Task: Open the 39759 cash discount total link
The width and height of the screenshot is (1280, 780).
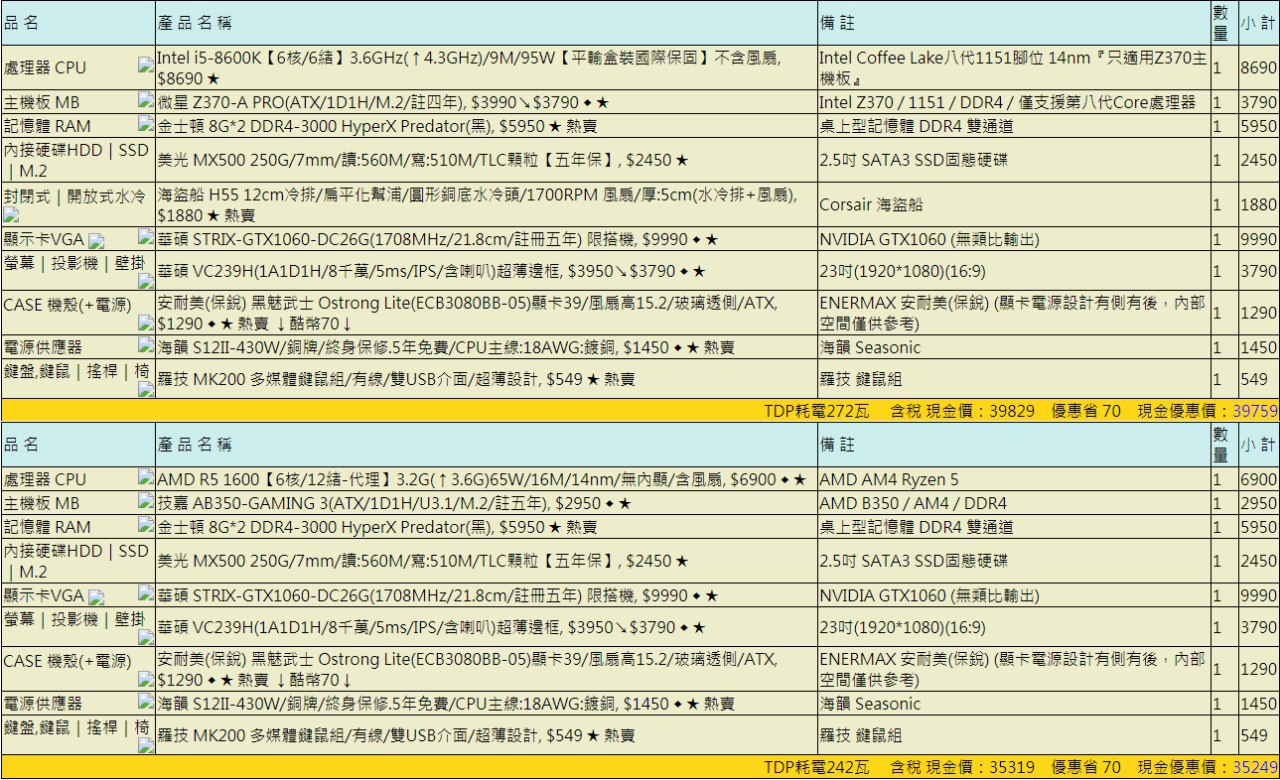Action: [x=1256, y=410]
